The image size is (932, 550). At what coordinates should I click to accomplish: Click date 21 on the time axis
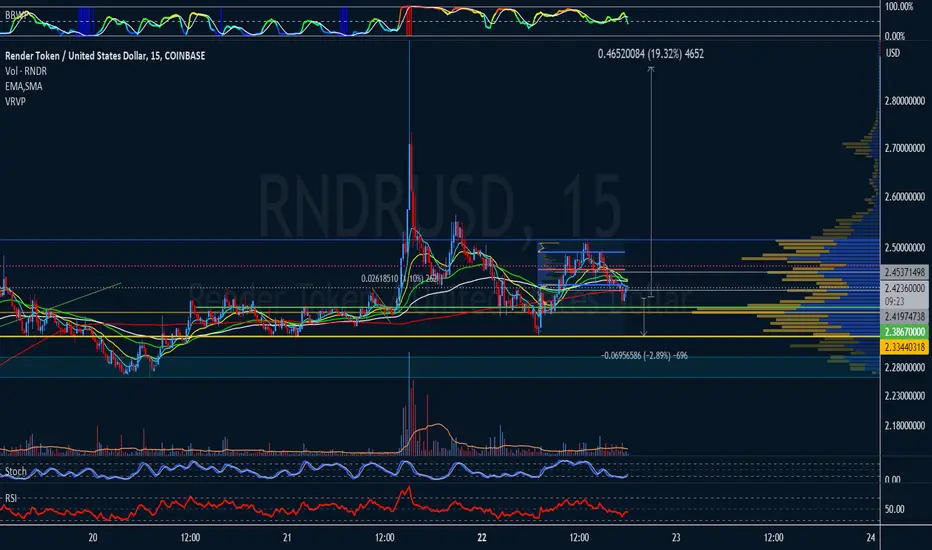(x=287, y=538)
